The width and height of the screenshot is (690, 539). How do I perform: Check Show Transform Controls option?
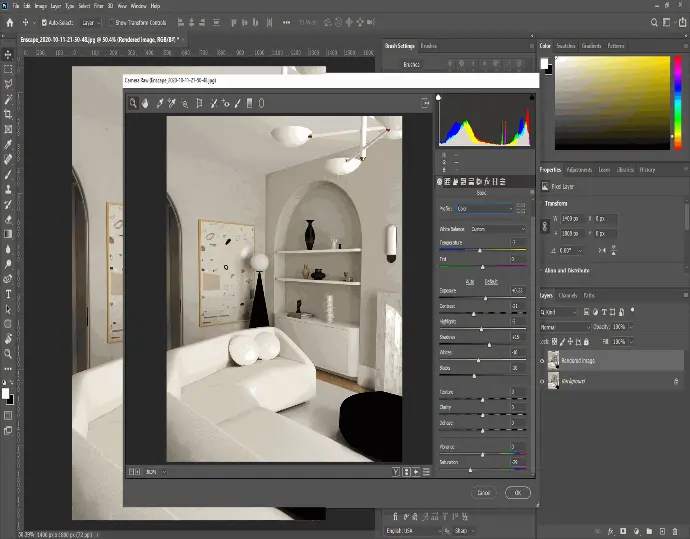click(112, 22)
